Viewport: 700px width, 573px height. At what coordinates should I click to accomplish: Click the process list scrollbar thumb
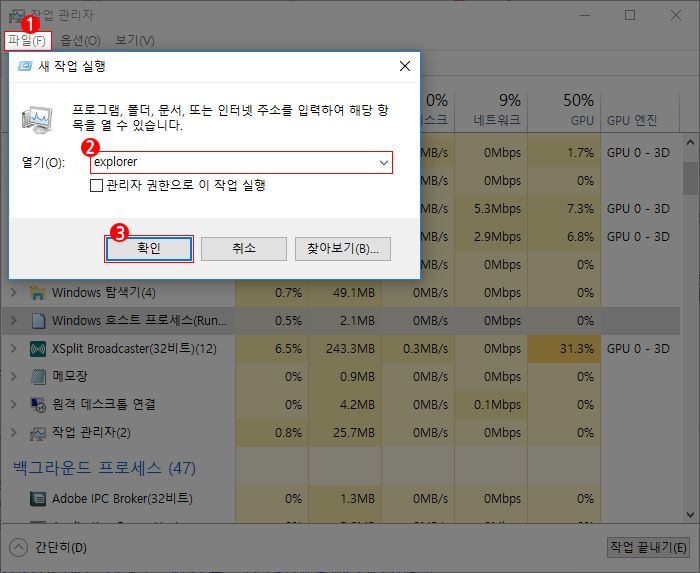[x=690, y=178]
